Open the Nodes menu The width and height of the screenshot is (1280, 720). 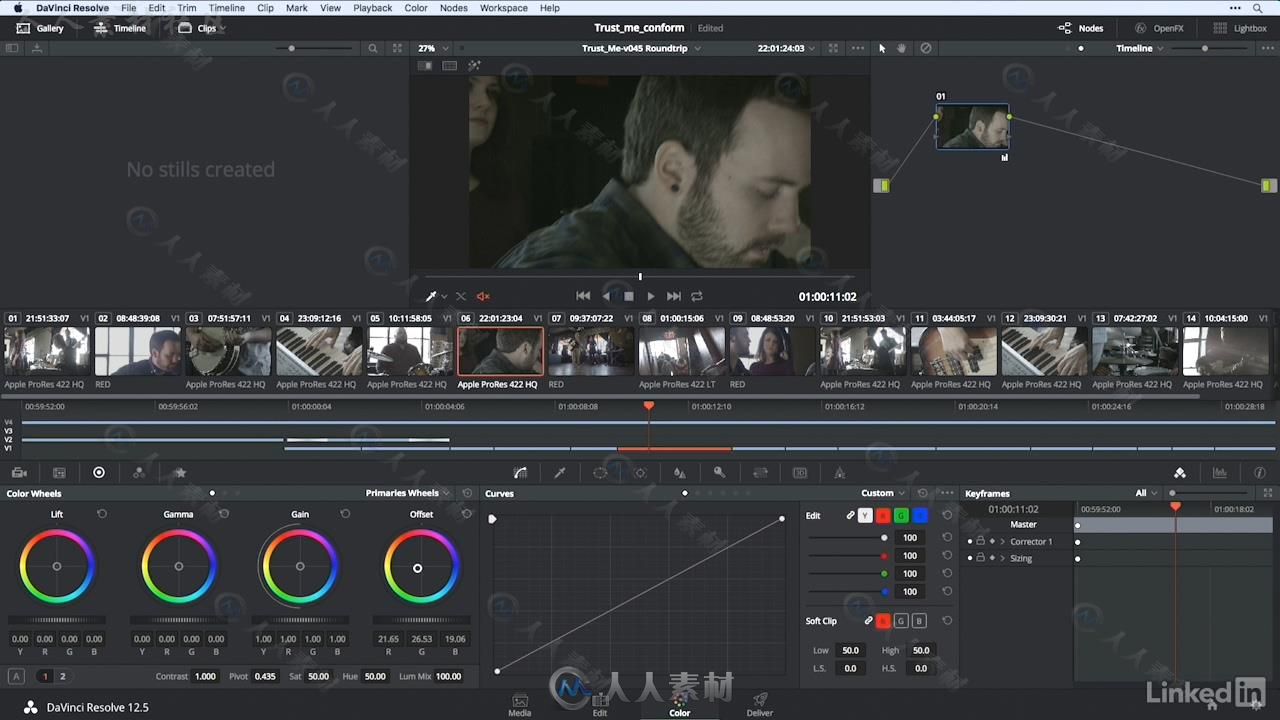pos(453,8)
